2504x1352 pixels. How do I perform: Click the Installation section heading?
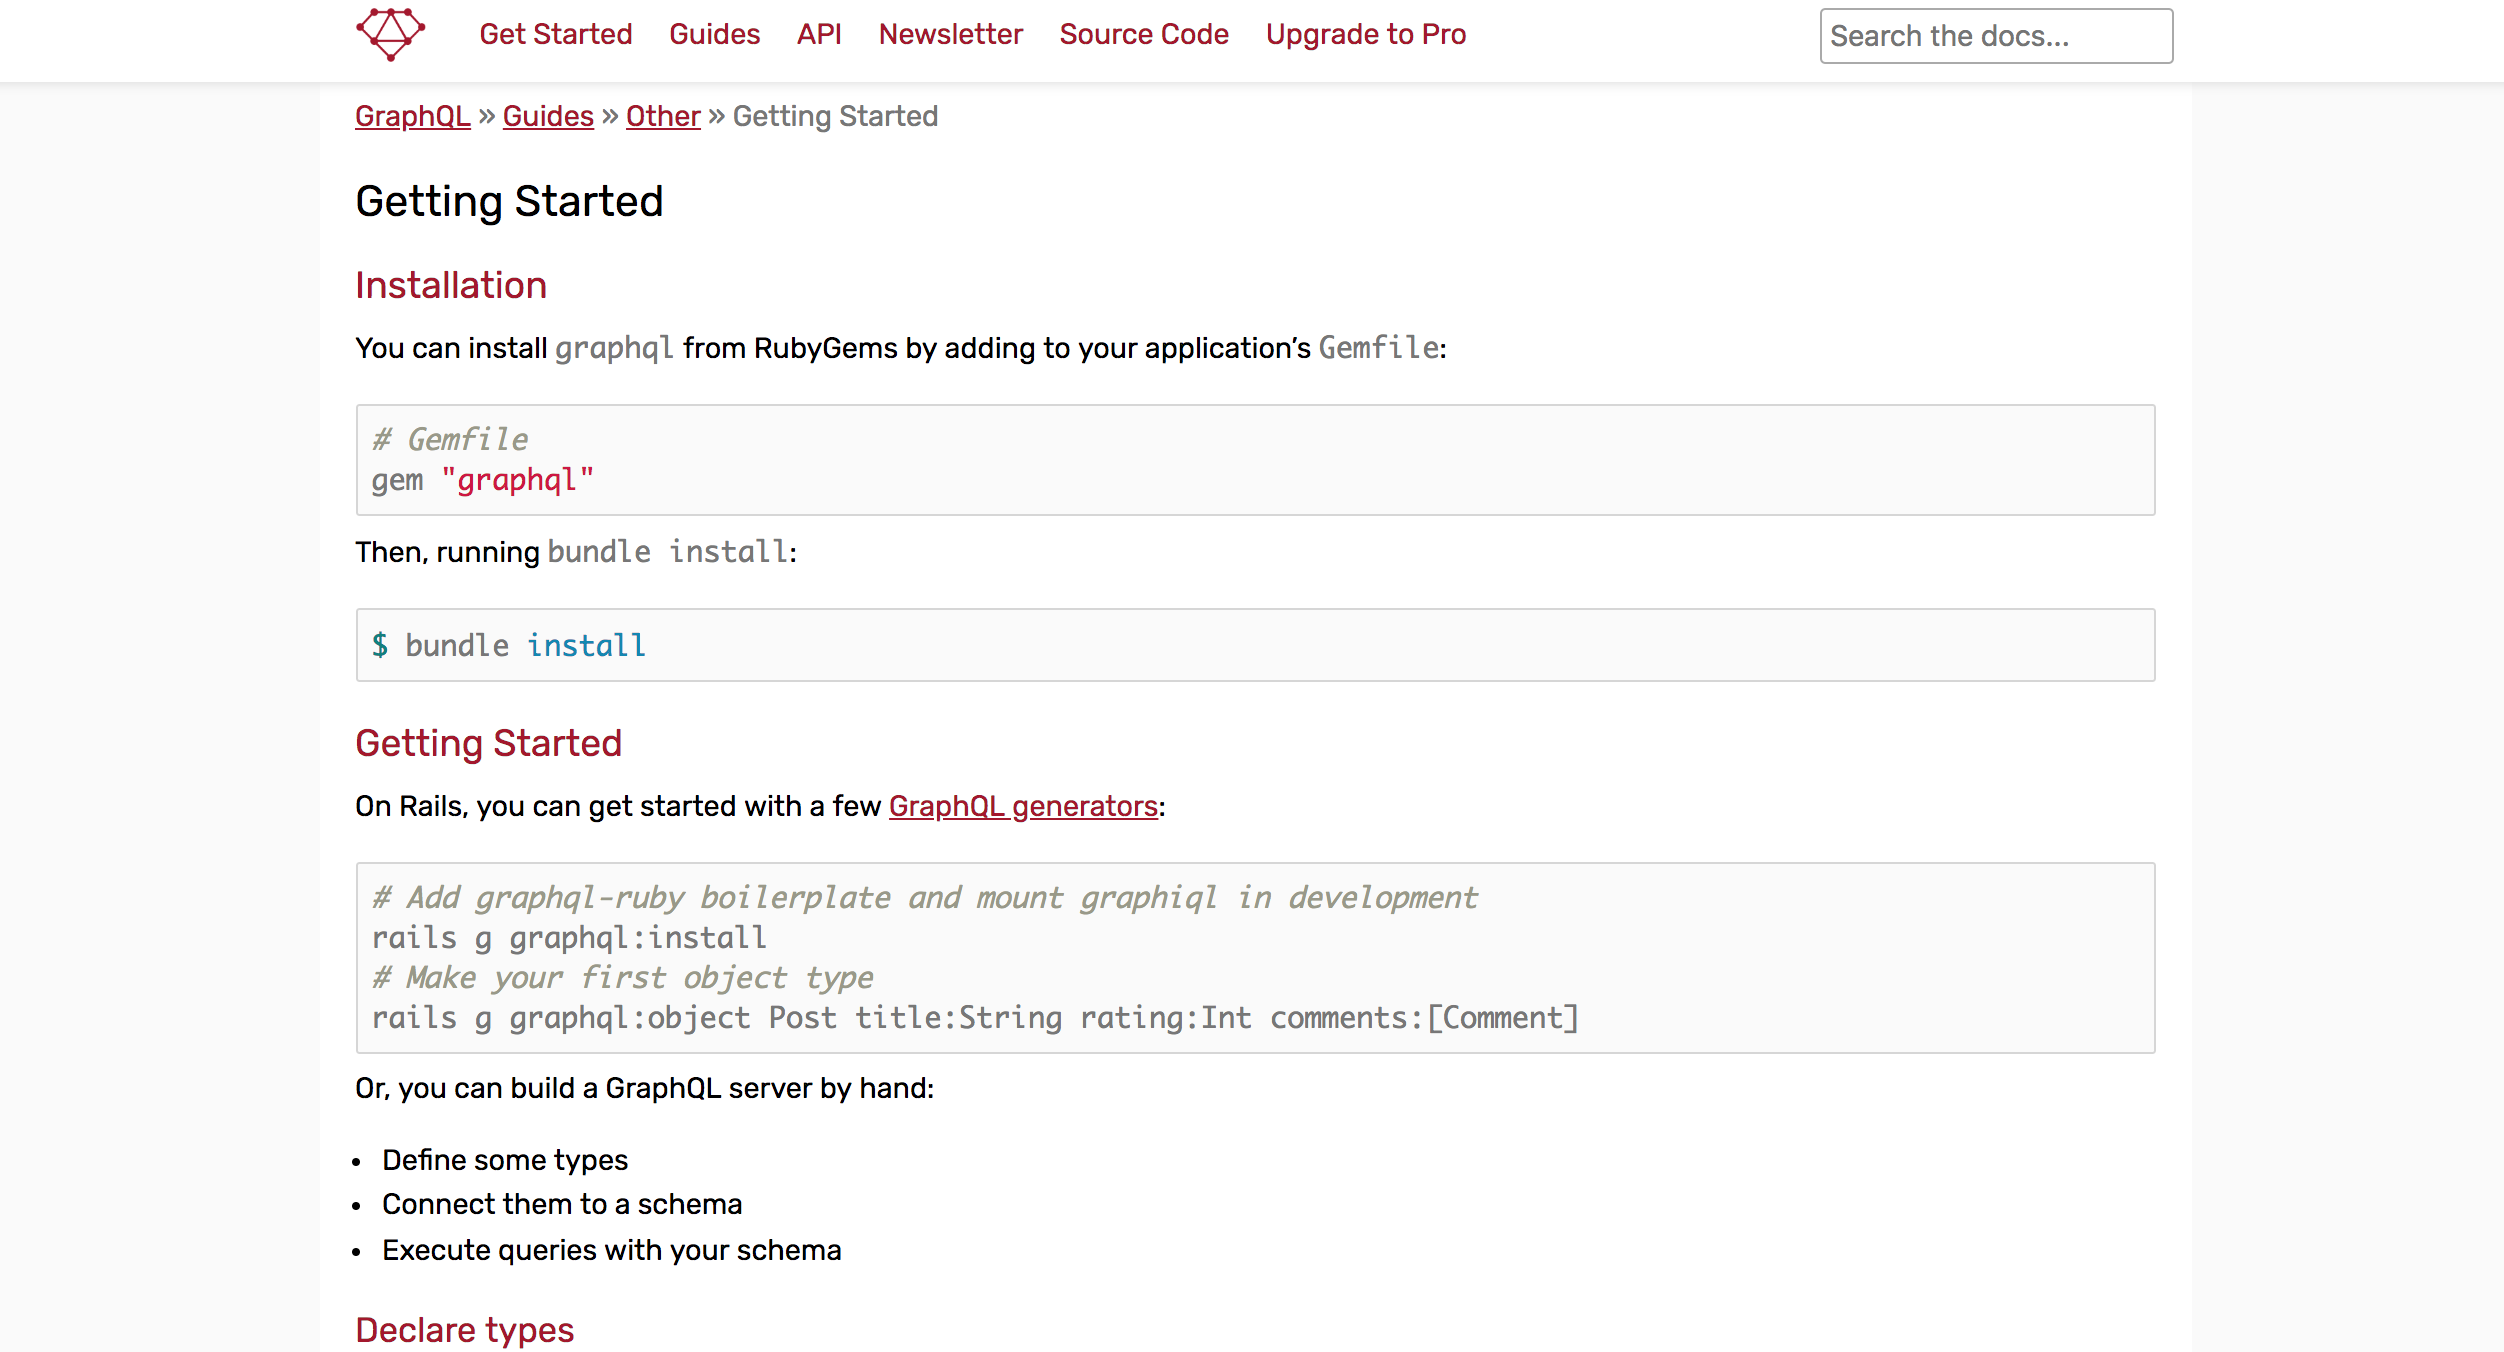click(451, 285)
